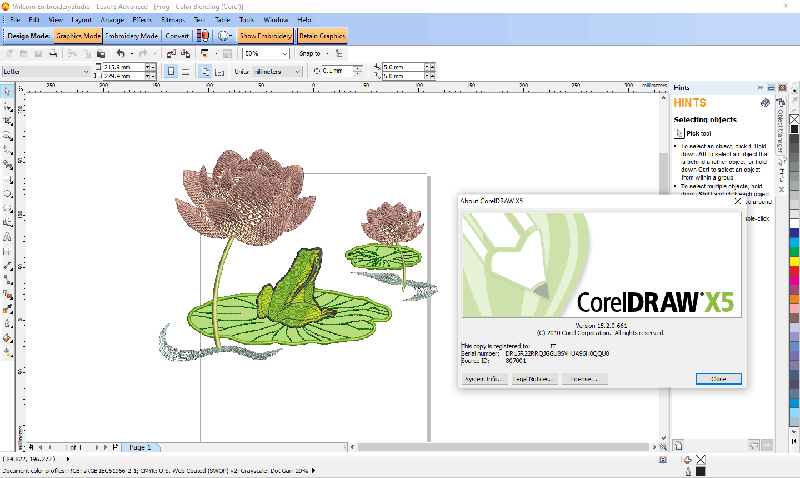Select the Parallel Dimension tool in the toolbox
Viewport: 800px width, 478px height.
tap(7, 266)
